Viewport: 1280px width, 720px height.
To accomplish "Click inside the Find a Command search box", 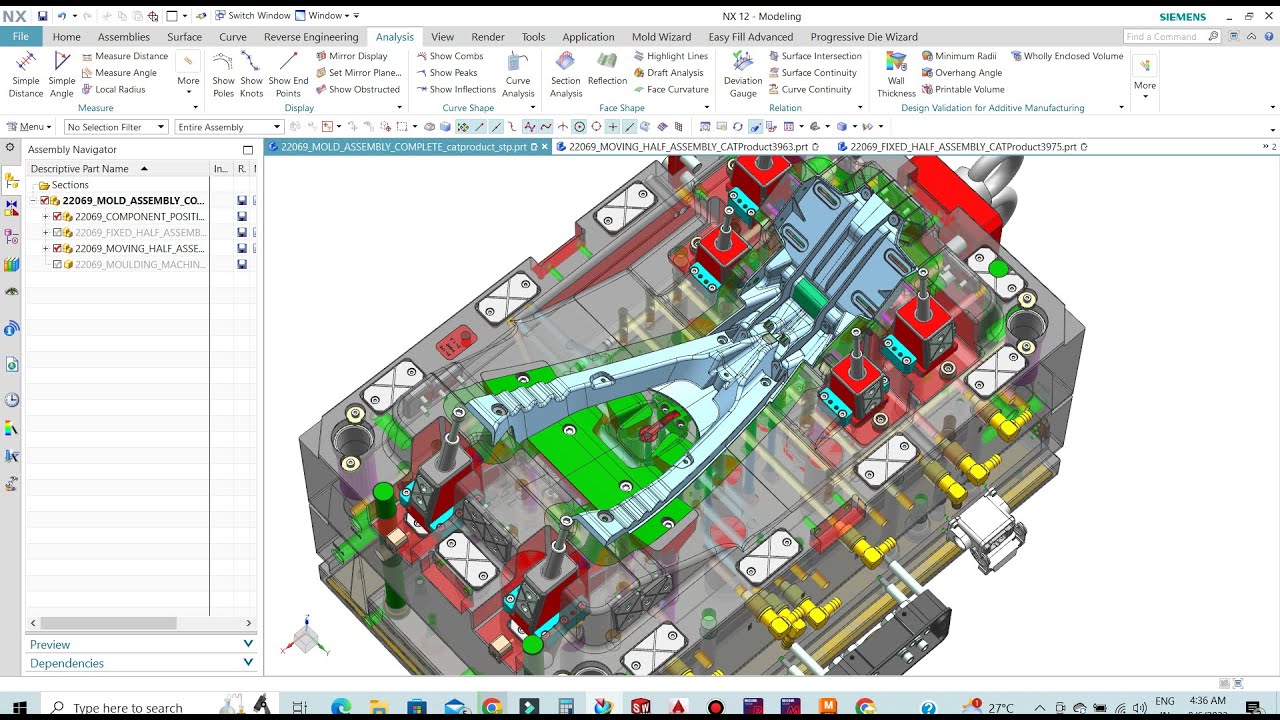I will click(1165, 37).
